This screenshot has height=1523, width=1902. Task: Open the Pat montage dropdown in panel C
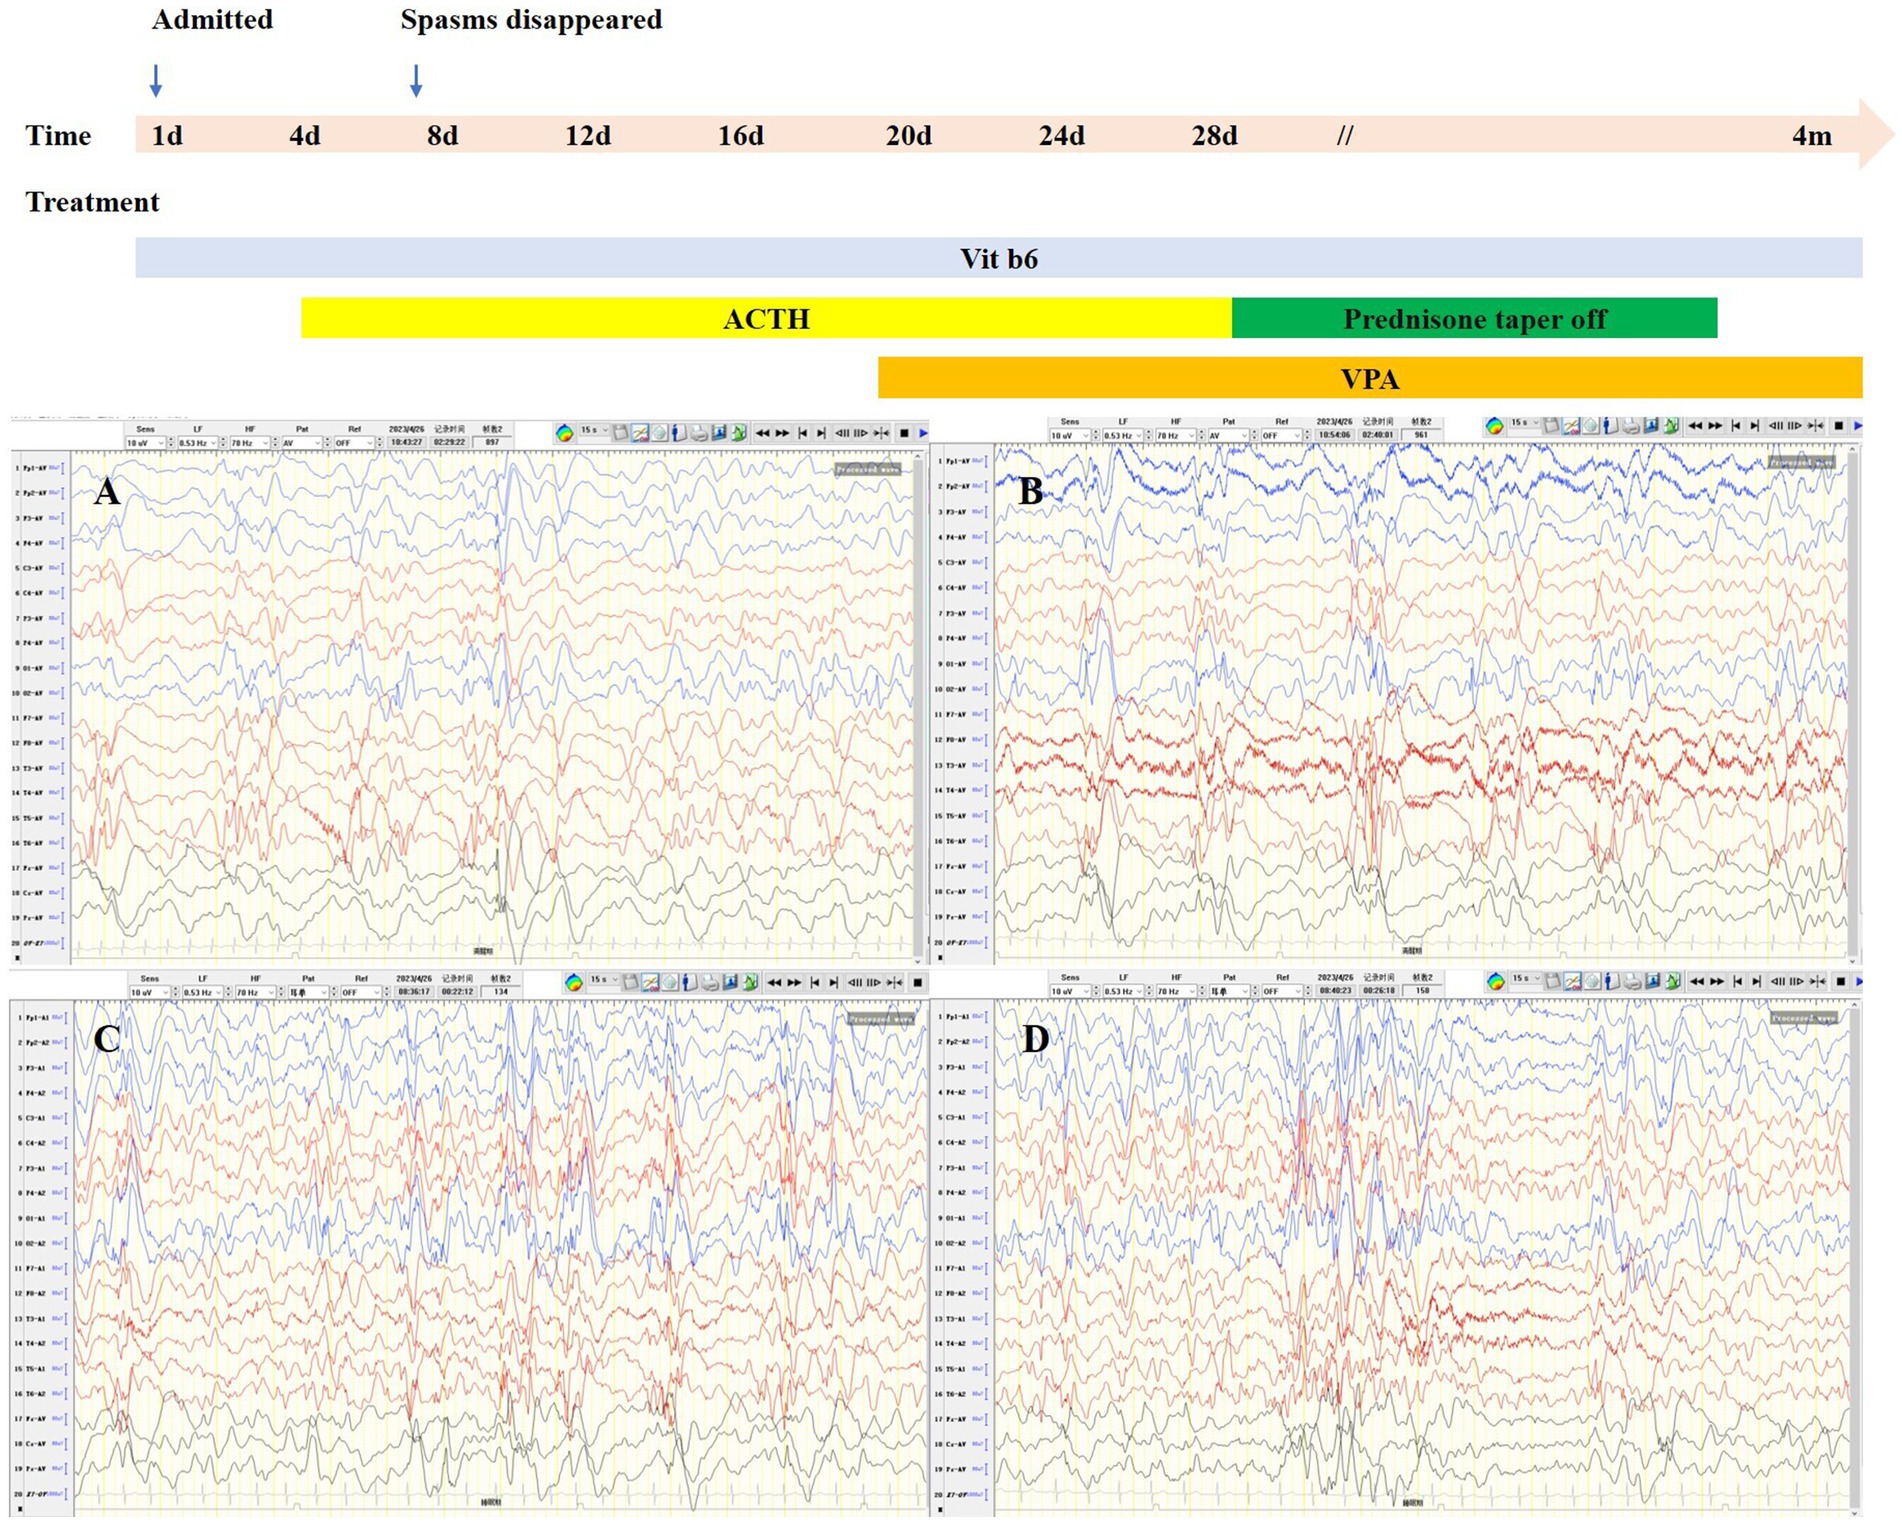324,992
